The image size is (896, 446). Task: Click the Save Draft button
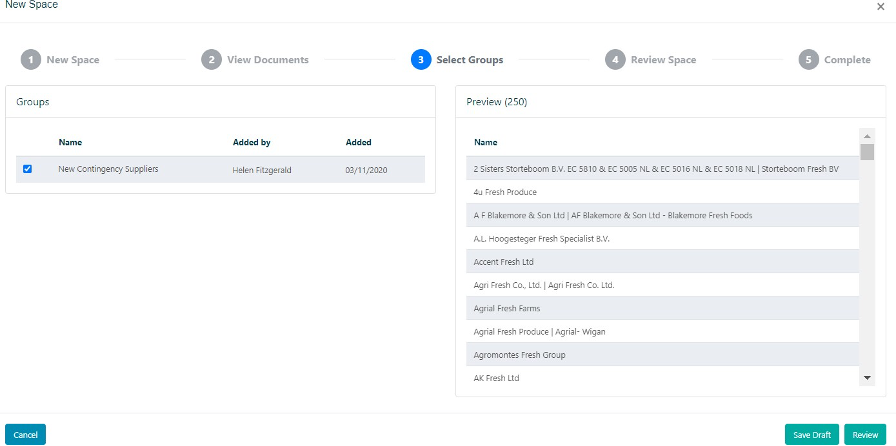point(811,435)
